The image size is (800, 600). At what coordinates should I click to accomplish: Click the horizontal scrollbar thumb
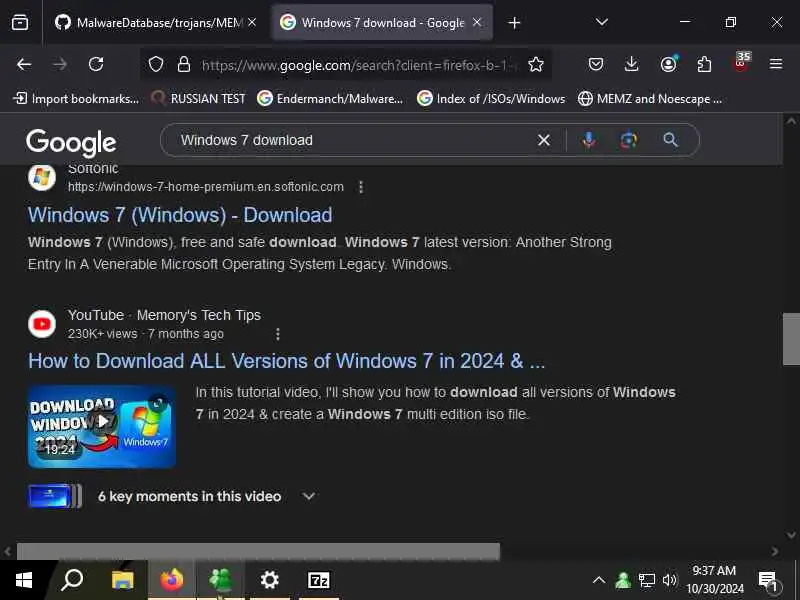pos(258,551)
